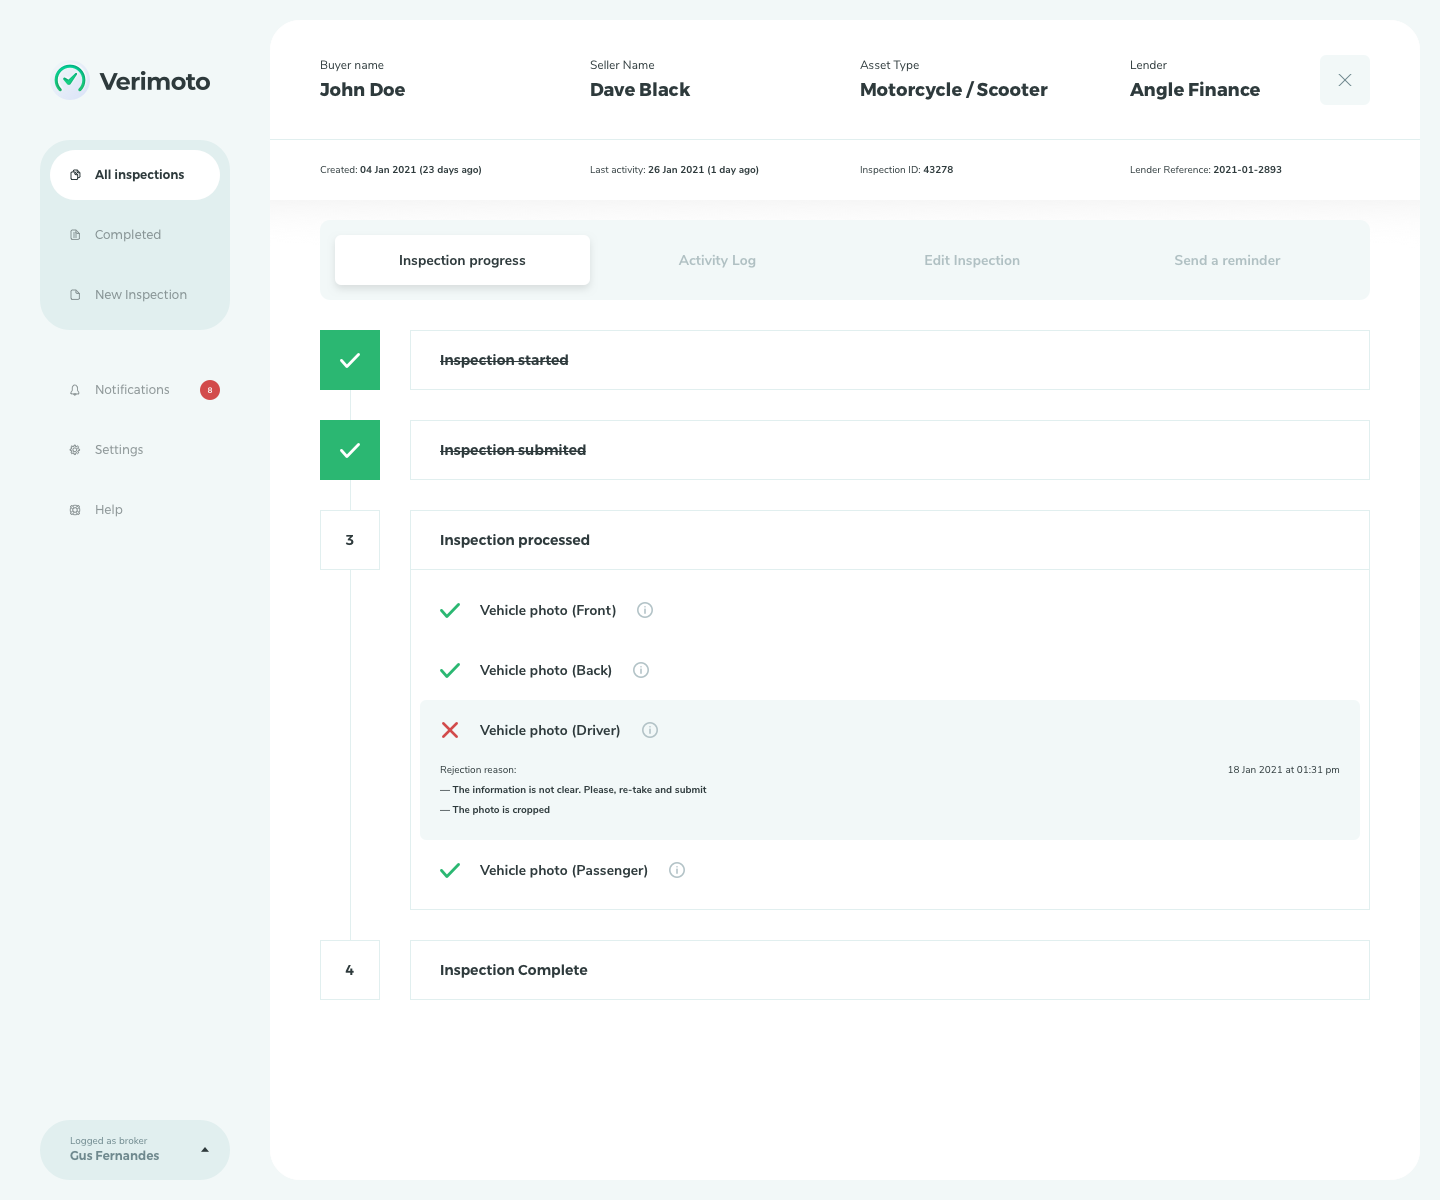The height and width of the screenshot is (1200, 1440).
Task: Click green check for Vehicle photo (Passenger)
Action: pos(450,870)
